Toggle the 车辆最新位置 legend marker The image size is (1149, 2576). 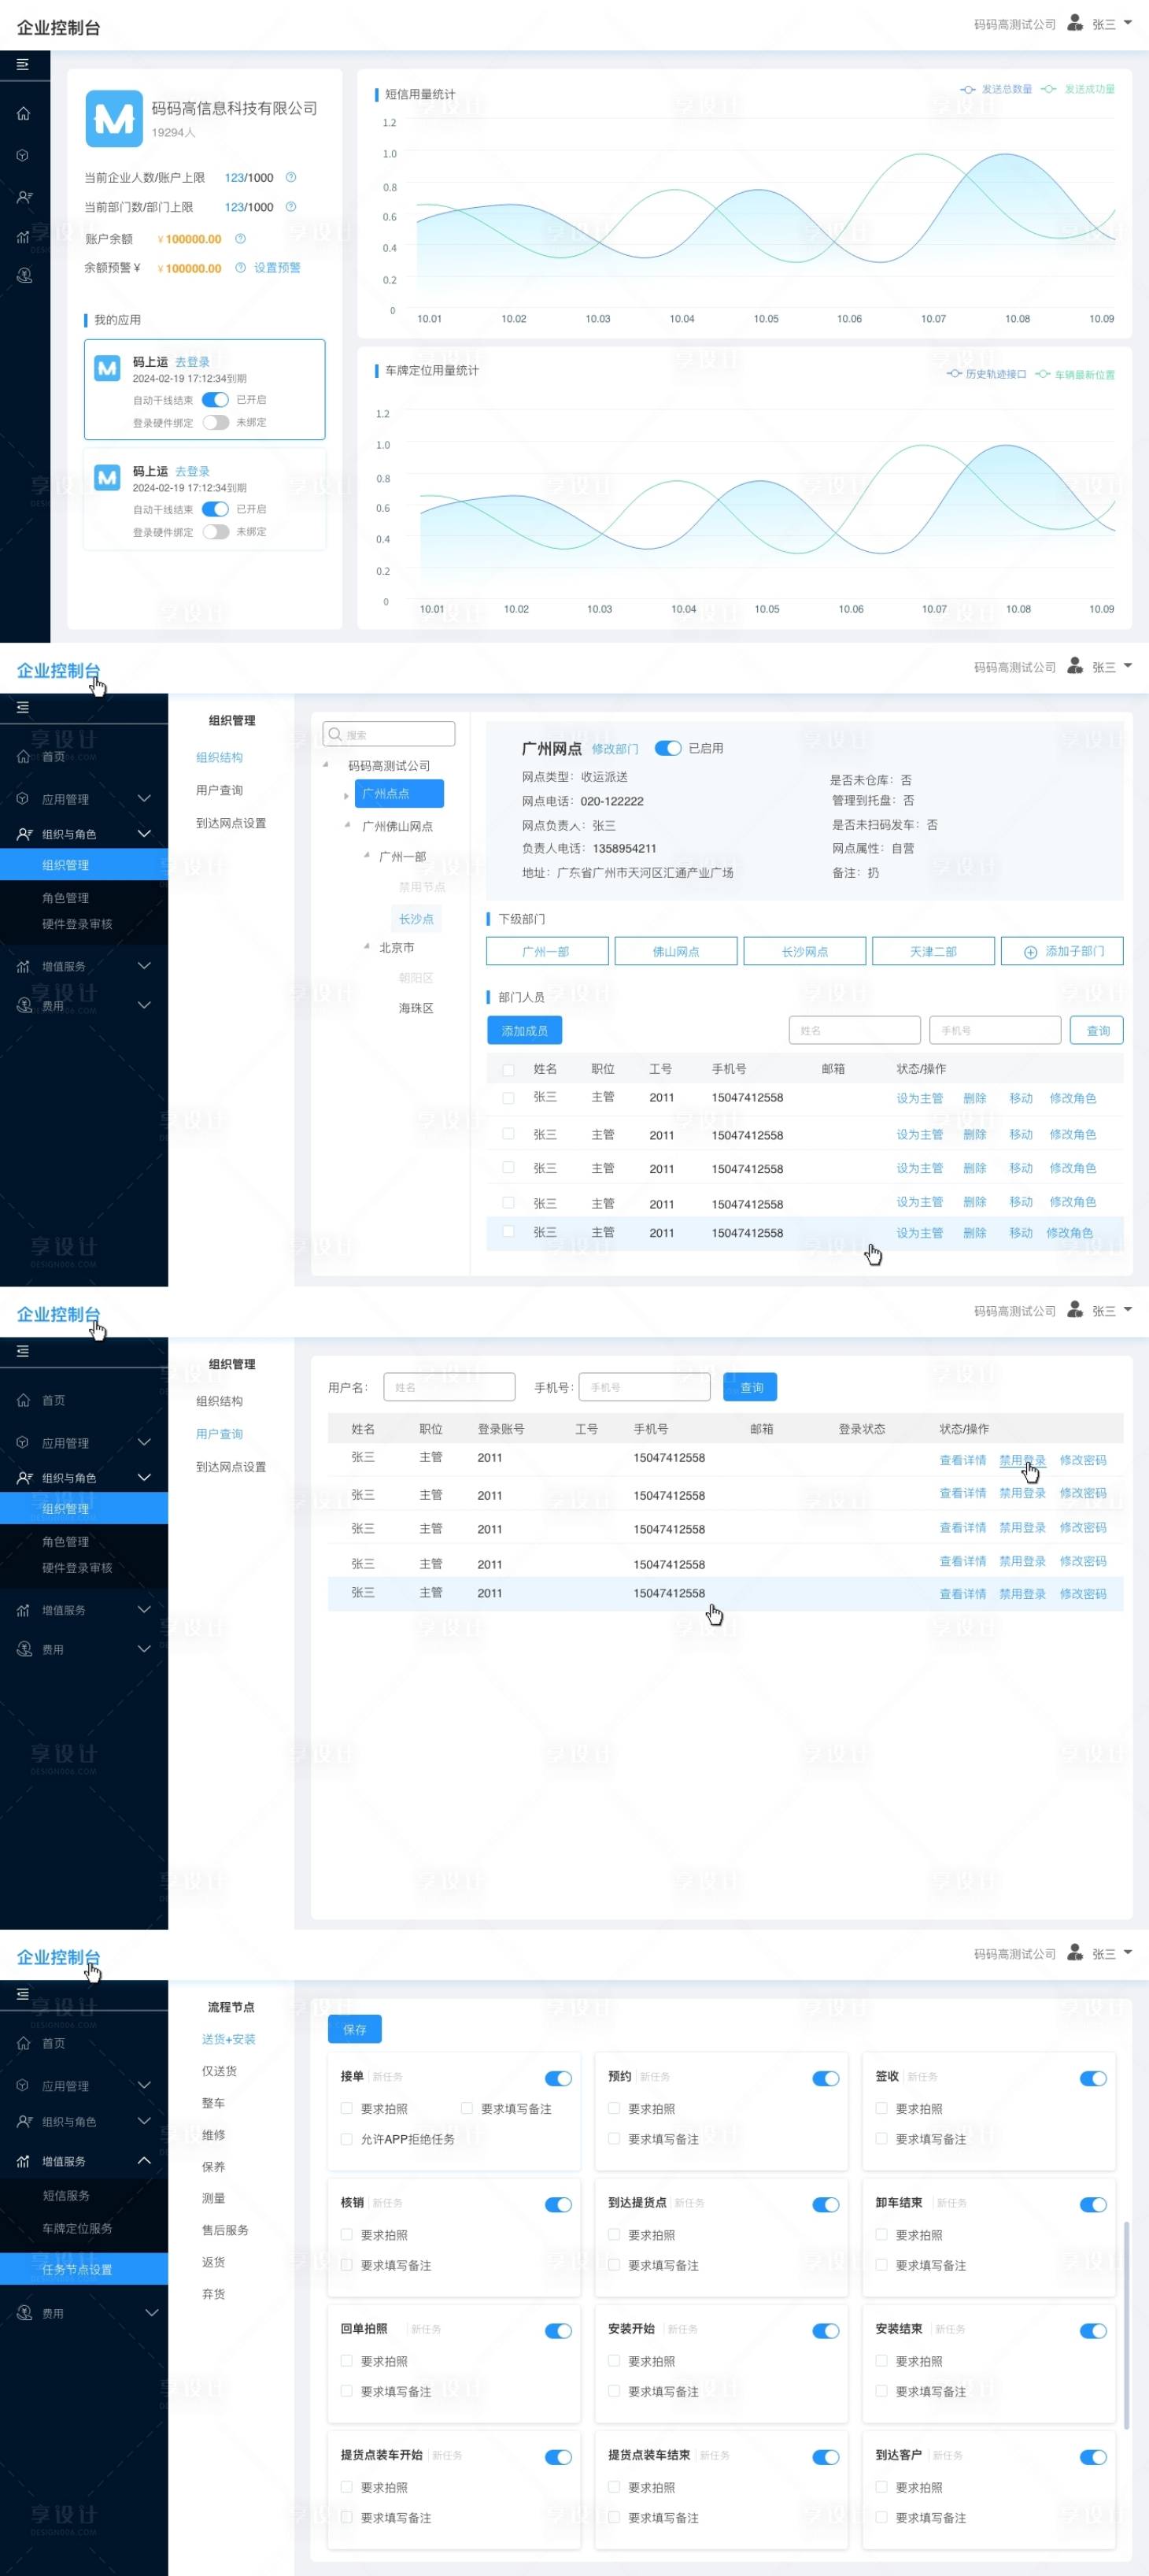(1042, 374)
